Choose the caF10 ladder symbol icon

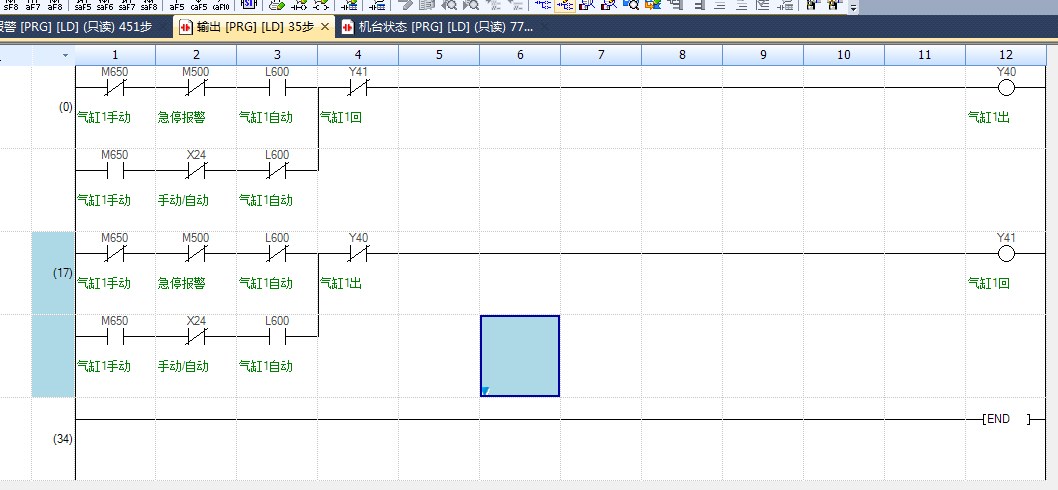tap(221, 5)
